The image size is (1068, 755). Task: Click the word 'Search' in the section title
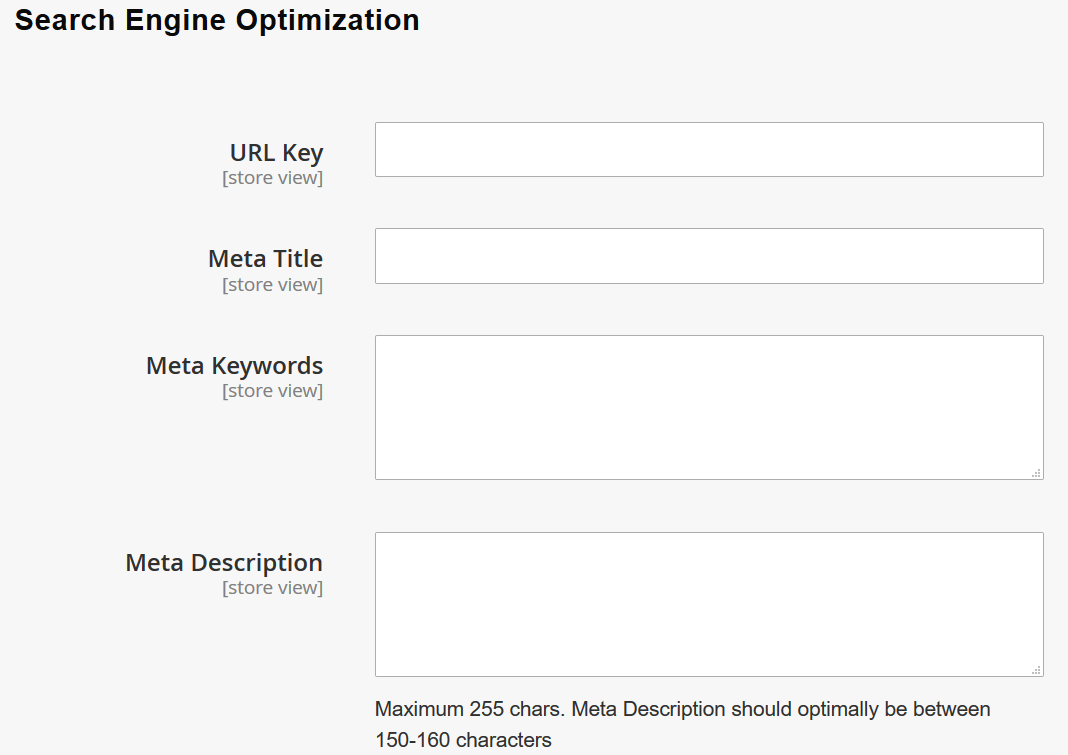tap(65, 20)
